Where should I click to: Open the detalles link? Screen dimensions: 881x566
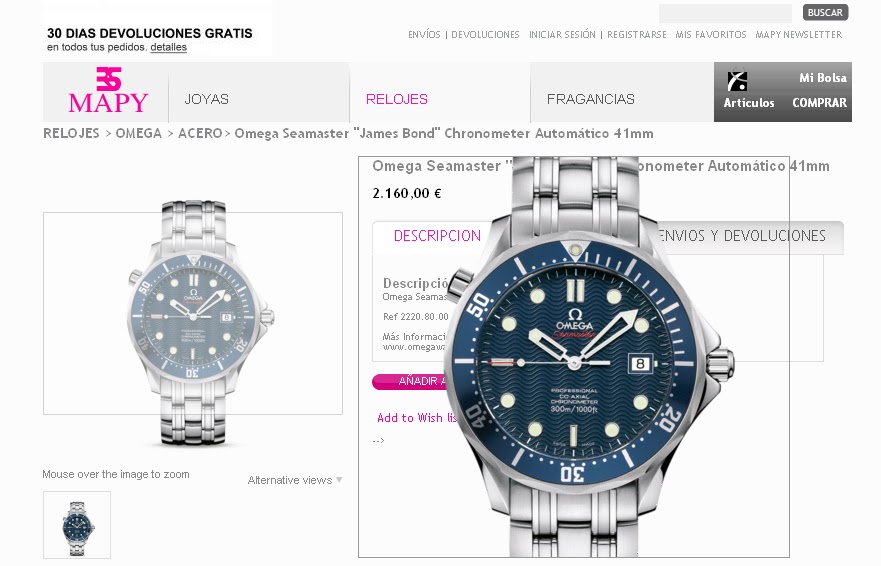tap(169, 47)
